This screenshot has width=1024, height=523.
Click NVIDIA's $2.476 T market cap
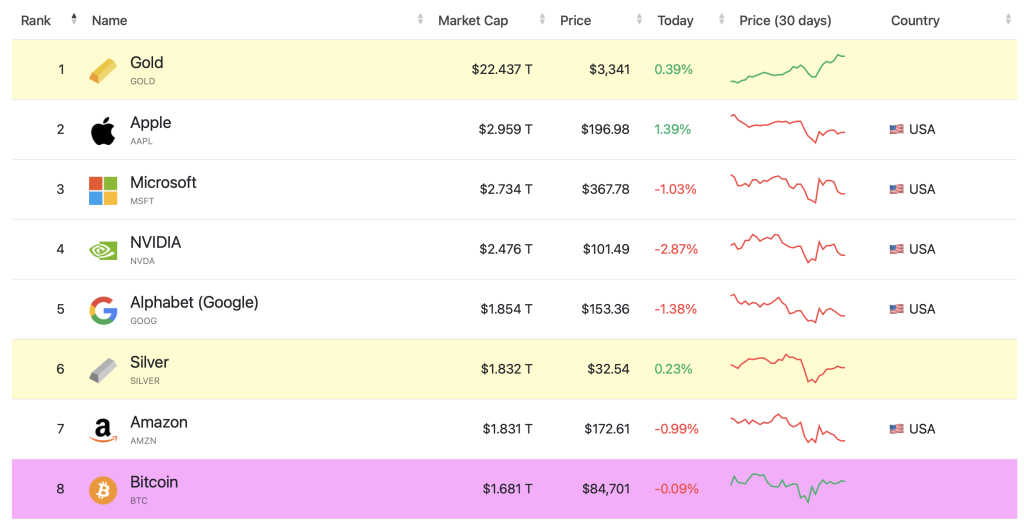coord(505,249)
